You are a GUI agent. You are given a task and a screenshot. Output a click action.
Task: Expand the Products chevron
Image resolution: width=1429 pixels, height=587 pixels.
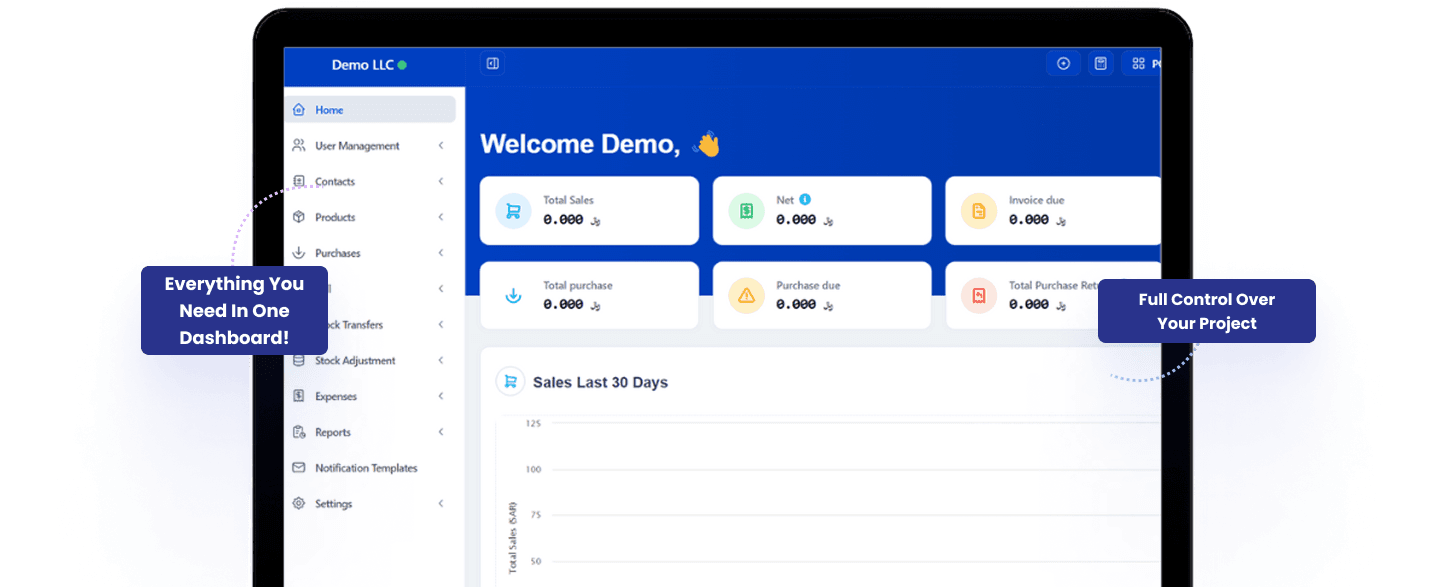click(x=441, y=217)
